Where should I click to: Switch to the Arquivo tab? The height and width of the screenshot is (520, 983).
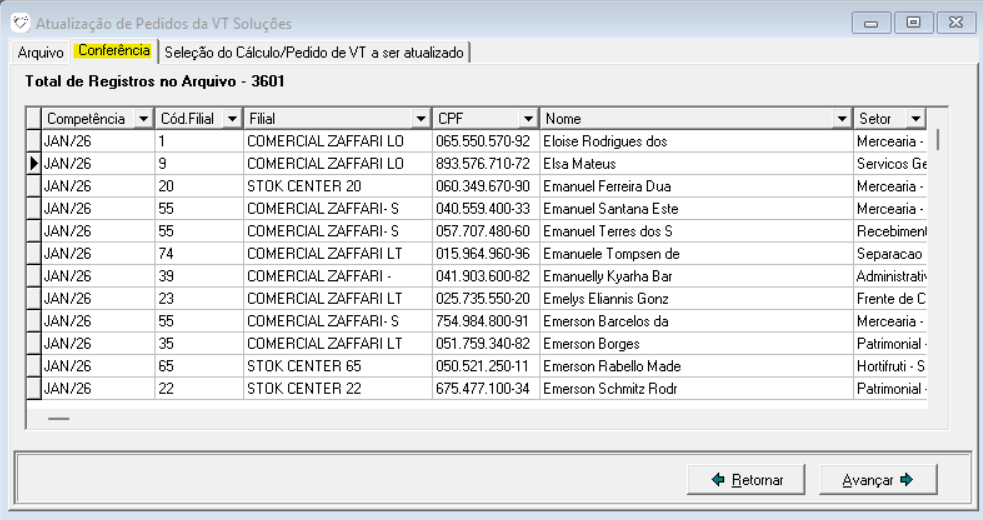pos(41,52)
